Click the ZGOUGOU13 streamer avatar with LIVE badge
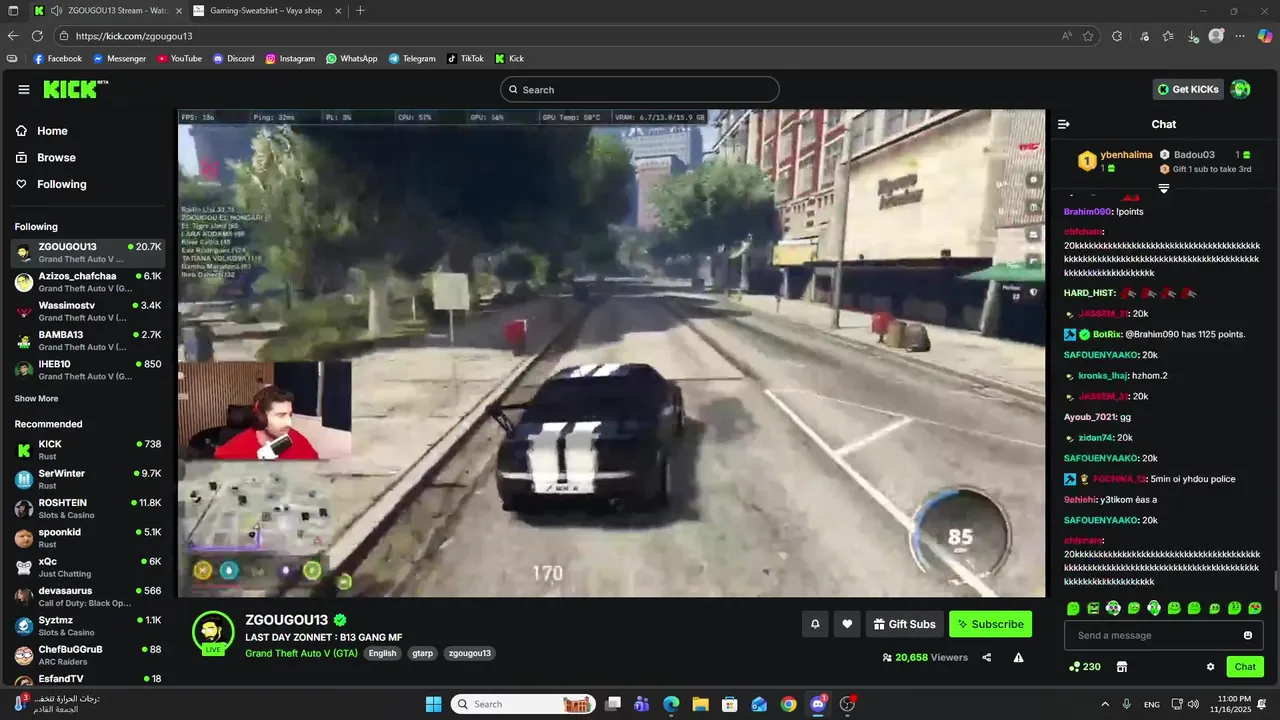 point(213,632)
